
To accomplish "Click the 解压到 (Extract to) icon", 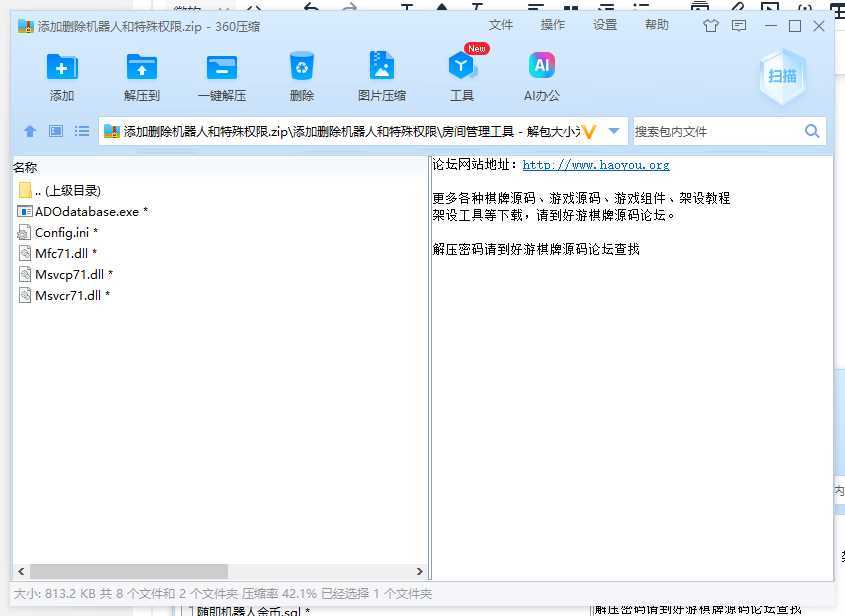I will [x=142, y=67].
